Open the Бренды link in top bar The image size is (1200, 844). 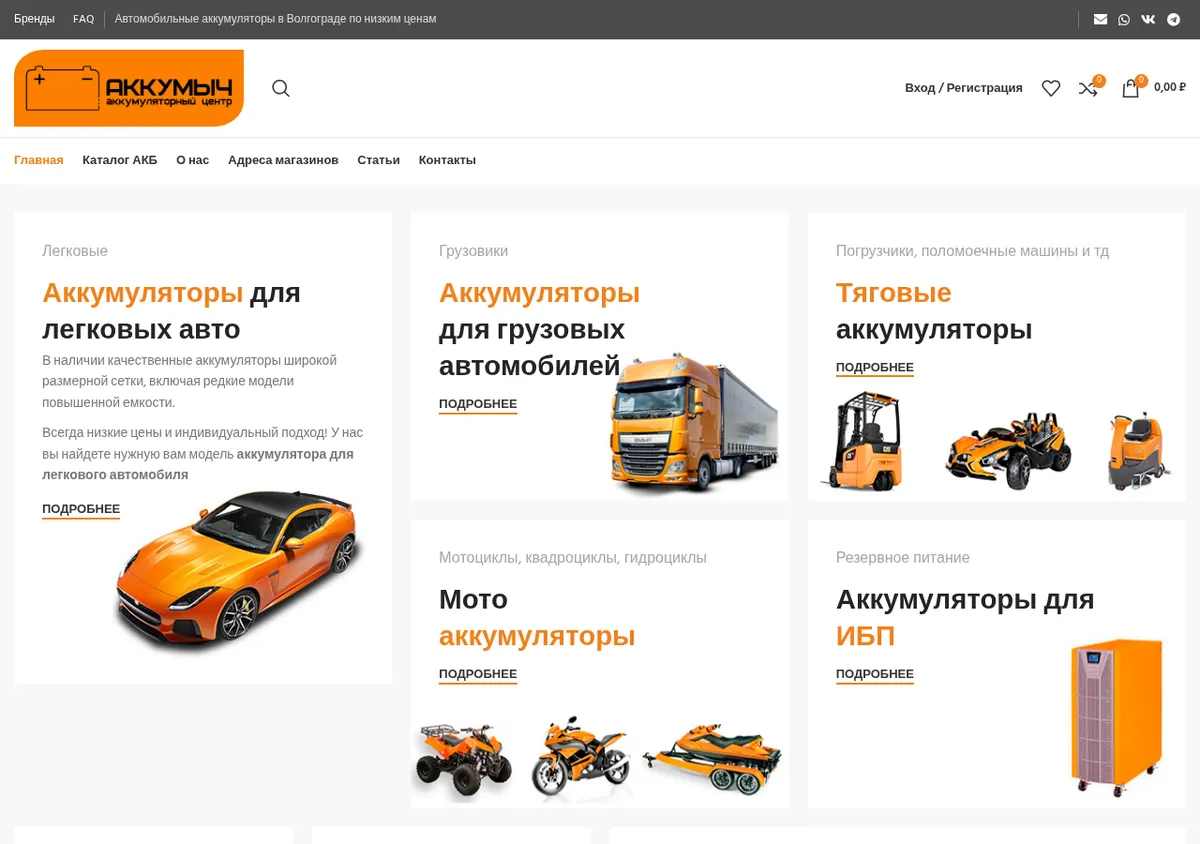point(34,19)
